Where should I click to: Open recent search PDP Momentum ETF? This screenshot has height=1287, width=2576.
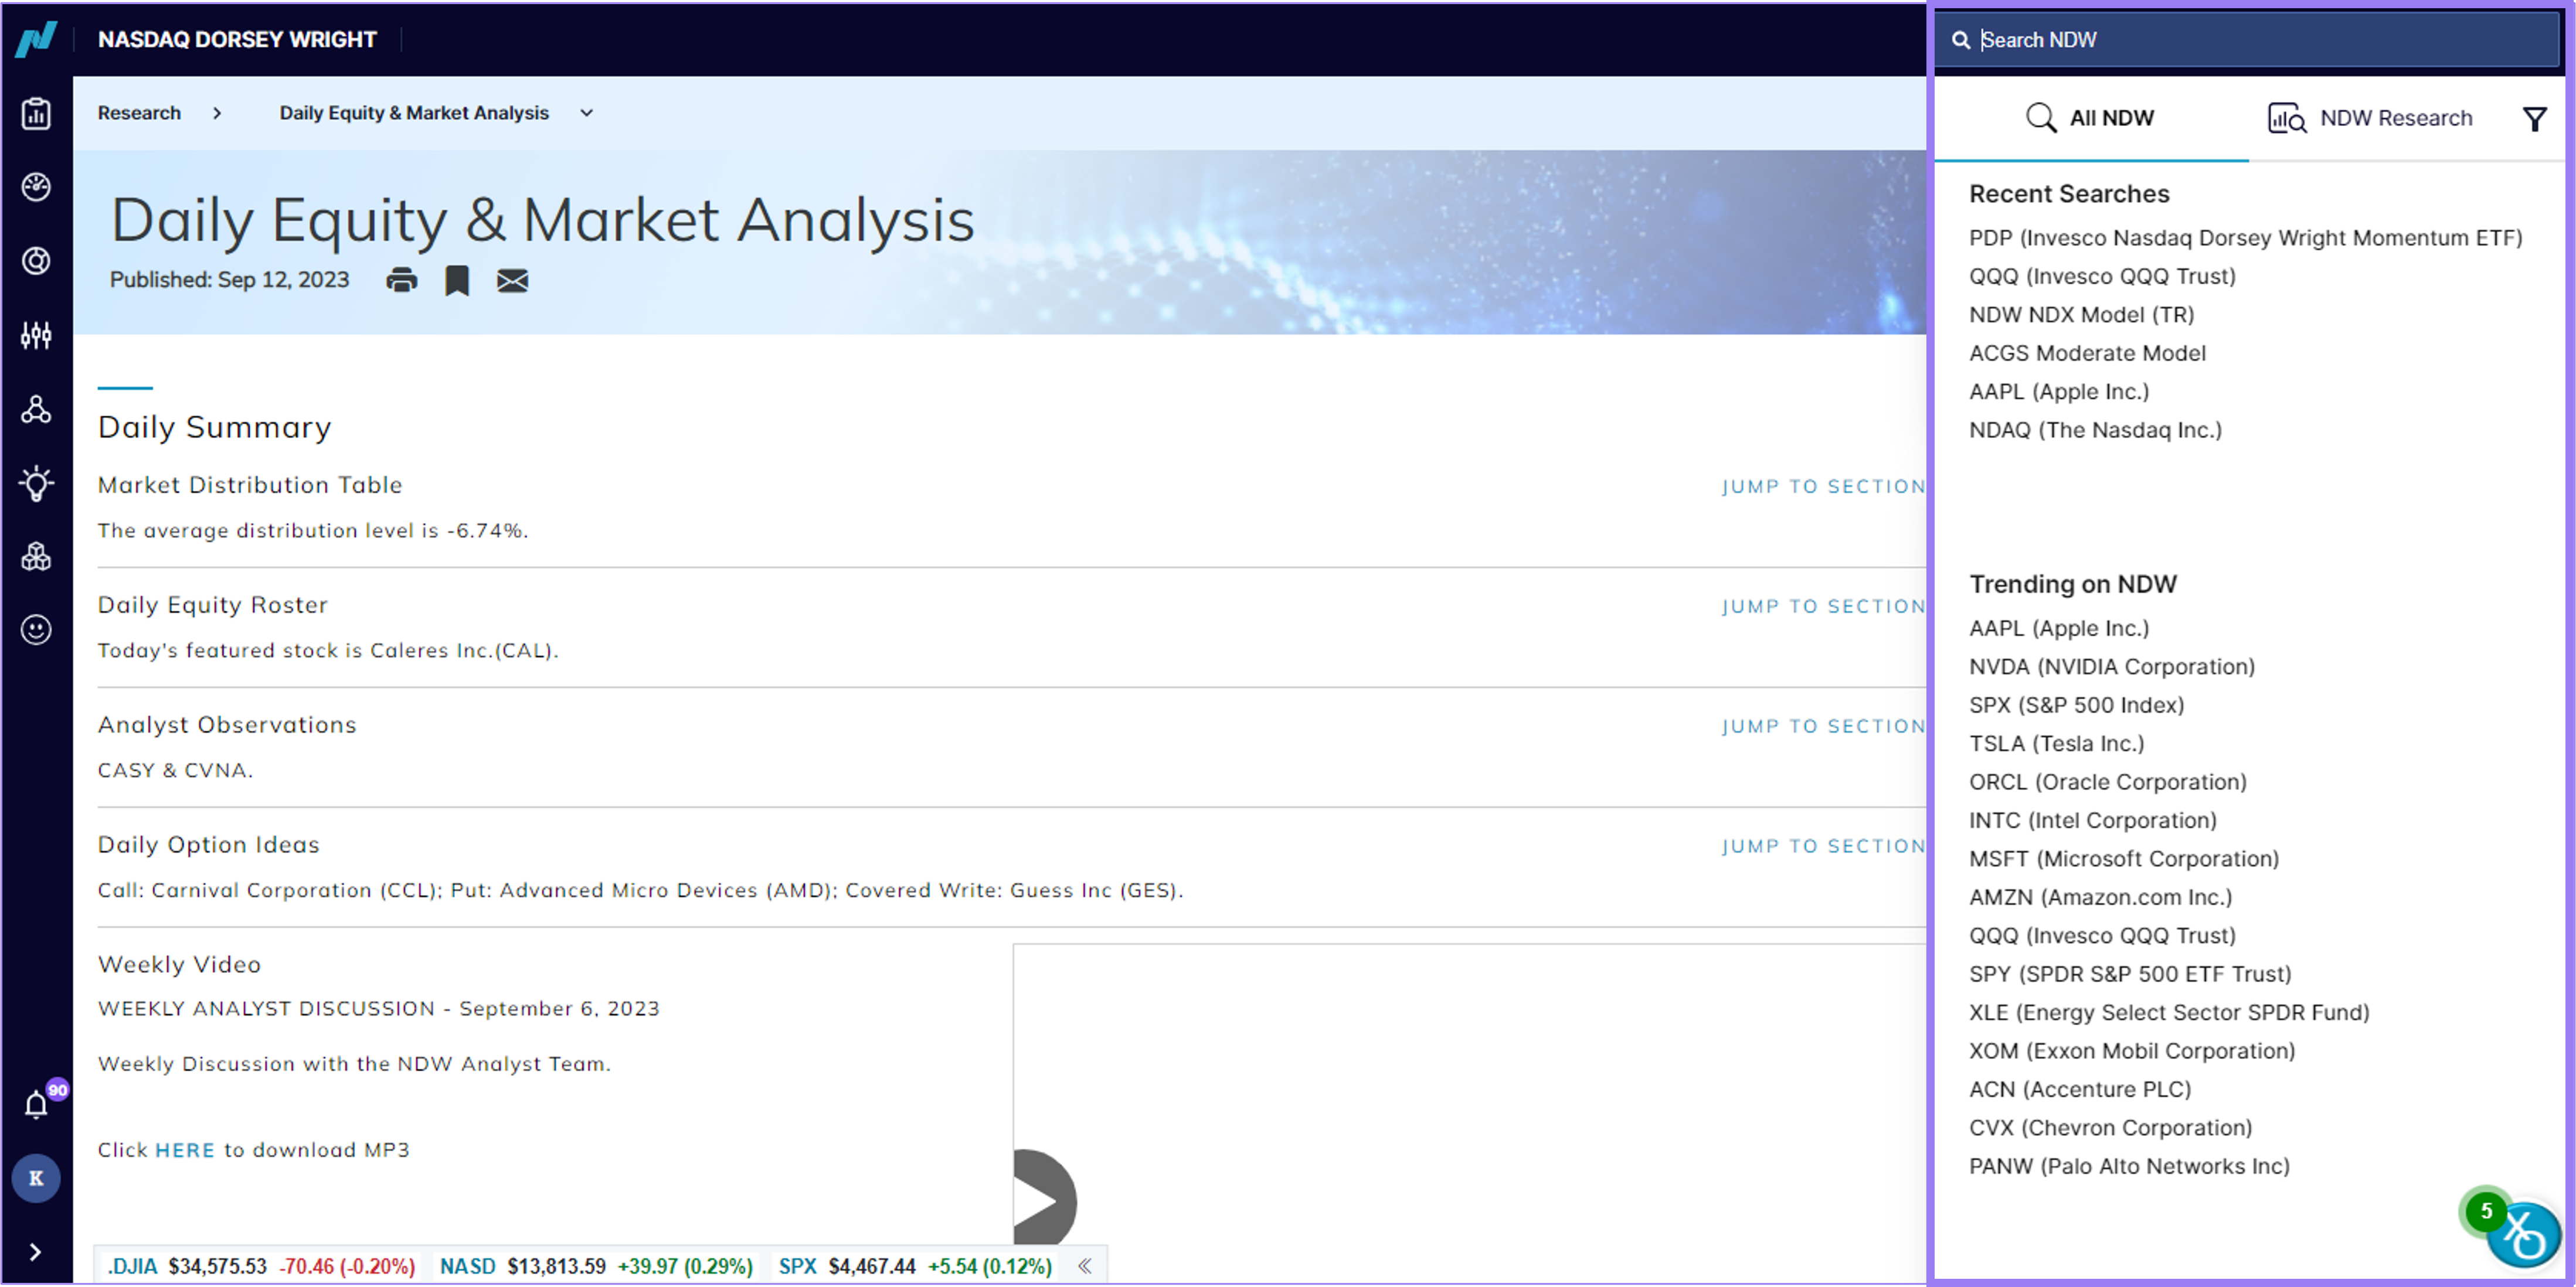tap(2245, 238)
